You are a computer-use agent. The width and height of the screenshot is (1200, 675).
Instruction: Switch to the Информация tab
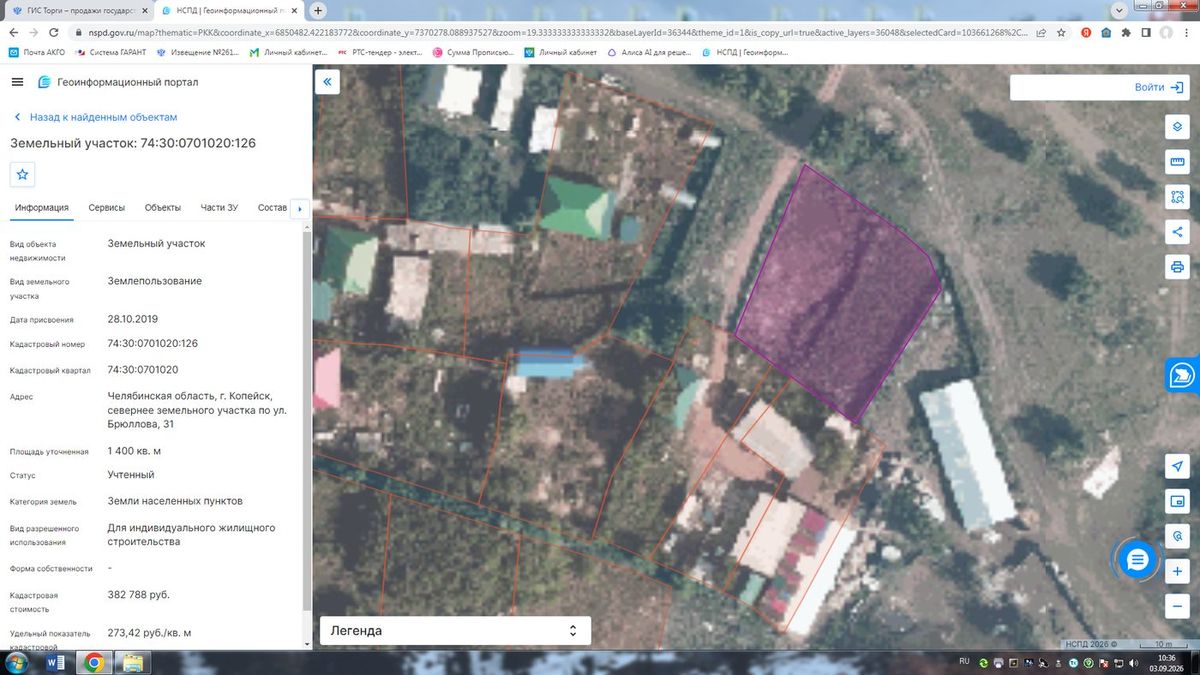[x=42, y=208]
